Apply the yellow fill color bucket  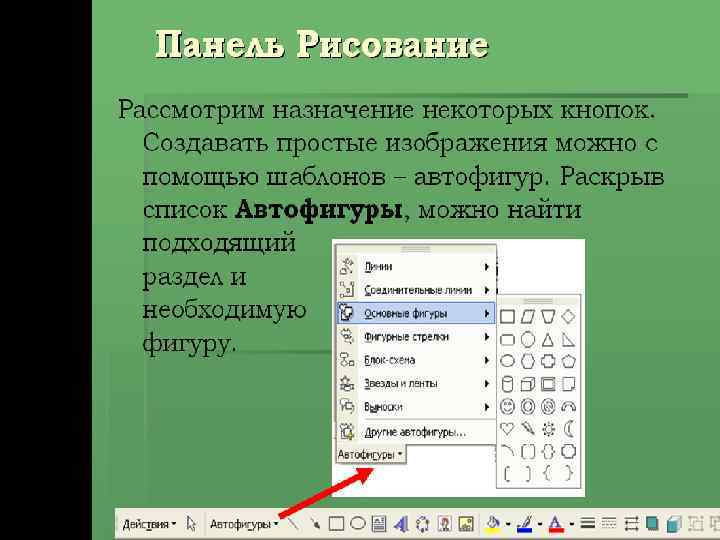(493, 523)
